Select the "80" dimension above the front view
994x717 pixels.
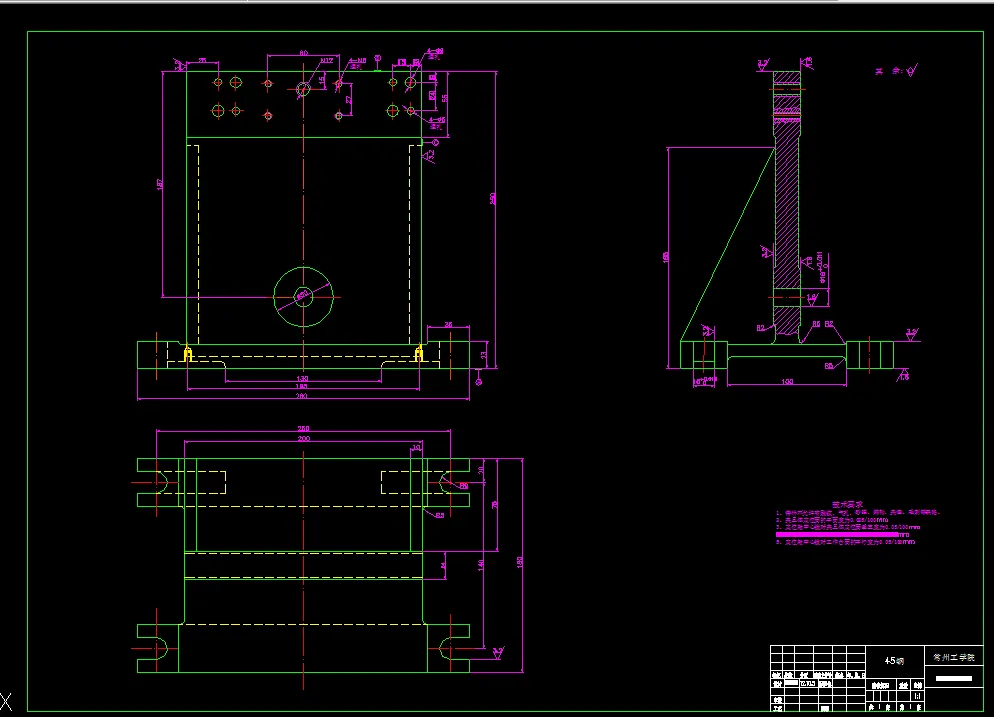[x=304, y=53]
